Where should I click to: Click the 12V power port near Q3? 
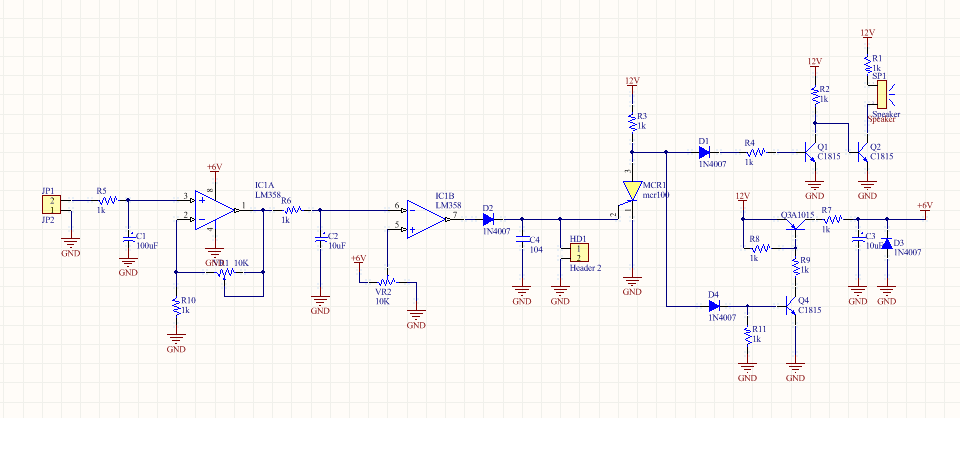click(x=743, y=198)
